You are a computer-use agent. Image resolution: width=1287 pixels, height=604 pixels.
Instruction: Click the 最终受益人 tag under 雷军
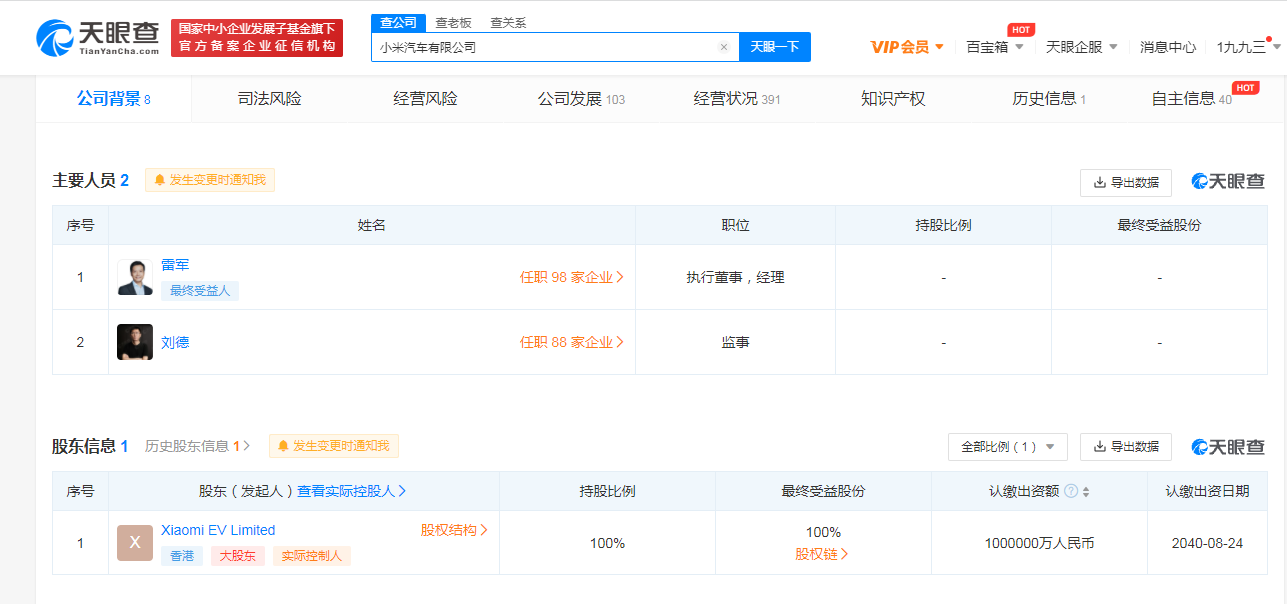(200, 291)
